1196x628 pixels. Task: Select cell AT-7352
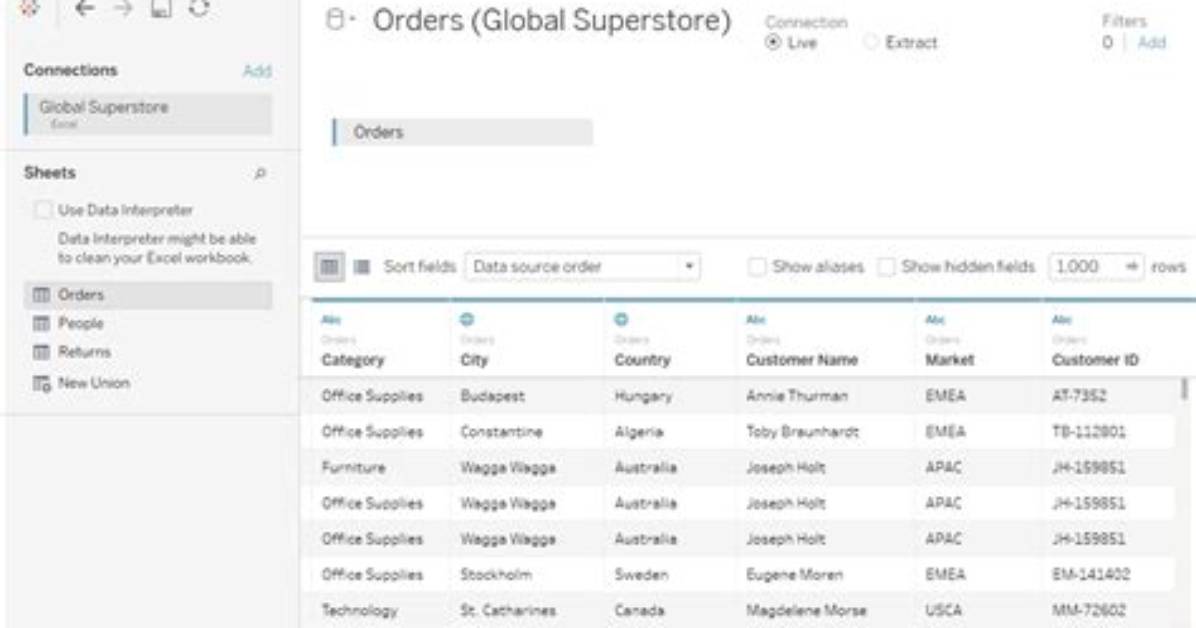[1079, 396]
